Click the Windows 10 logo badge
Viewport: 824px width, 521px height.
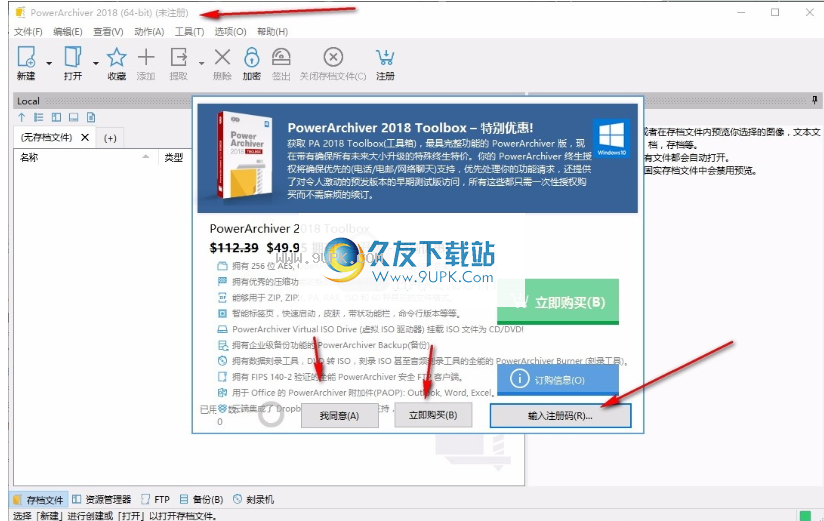(611, 139)
